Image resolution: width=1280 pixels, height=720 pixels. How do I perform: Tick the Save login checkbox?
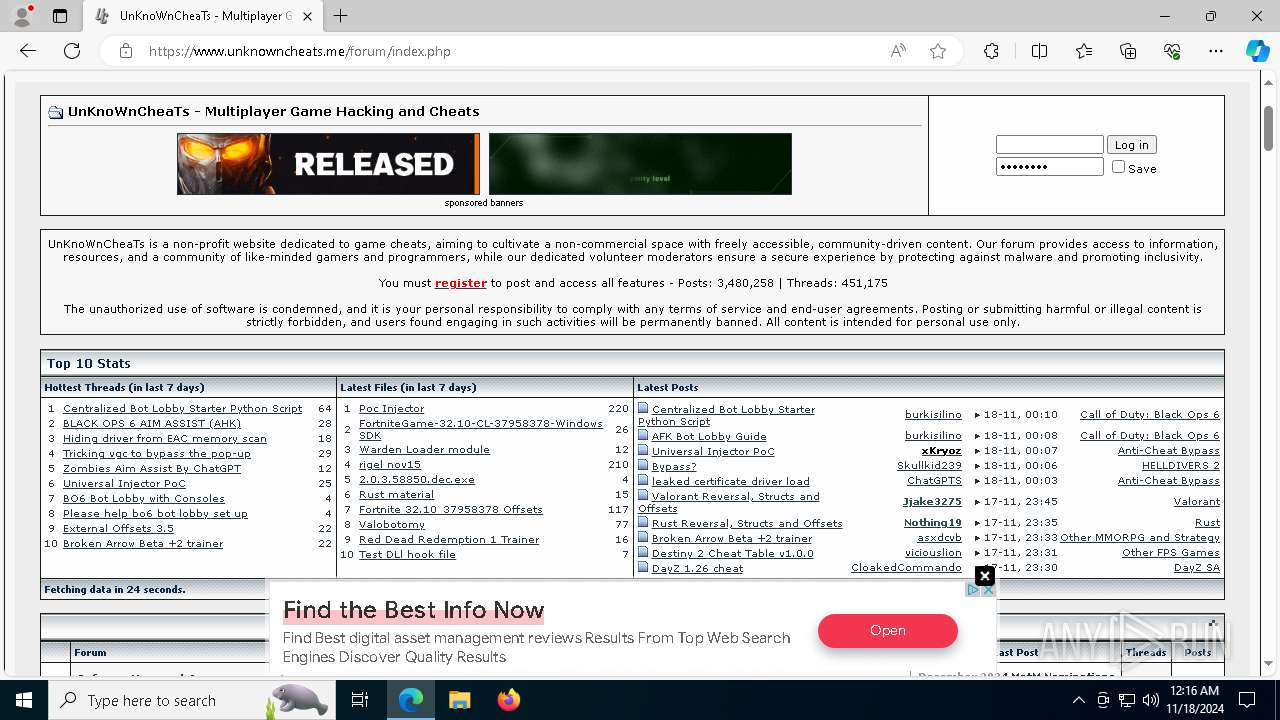point(1118,167)
